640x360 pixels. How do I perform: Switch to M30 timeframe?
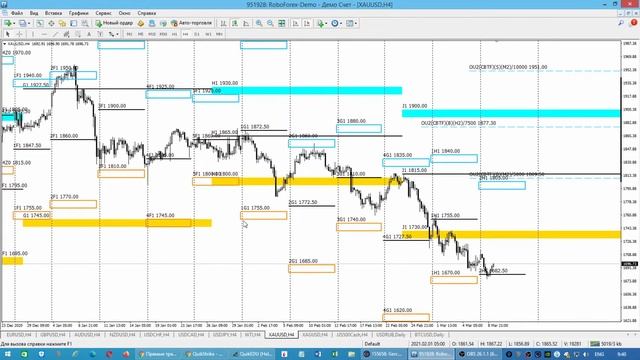pos(163,34)
